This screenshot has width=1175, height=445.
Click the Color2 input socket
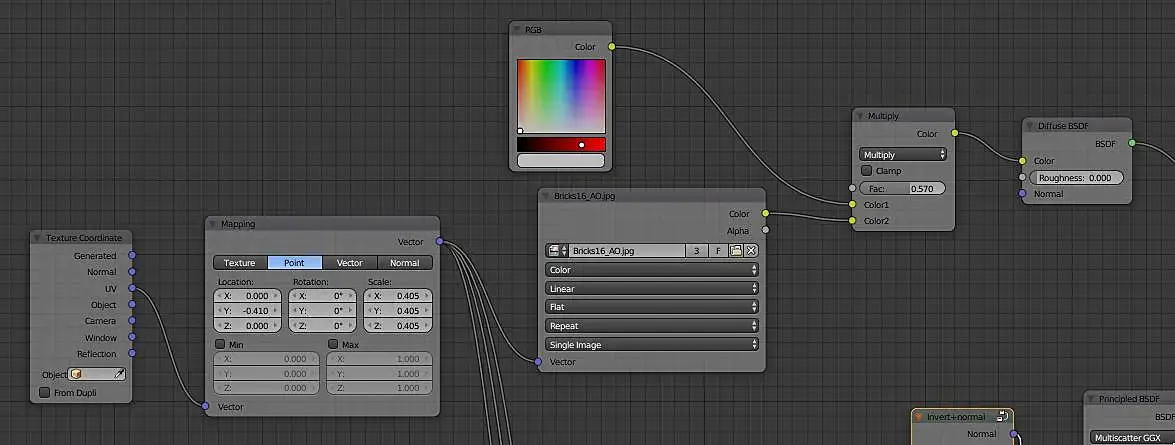852,220
